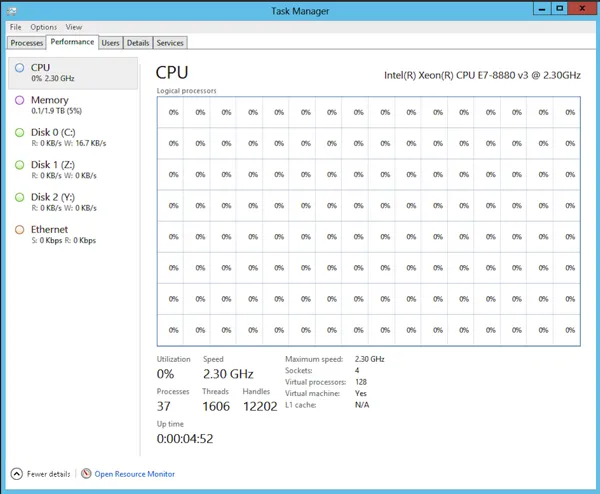600x494 pixels.
Task: Go to the Details tab
Action: point(138,43)
